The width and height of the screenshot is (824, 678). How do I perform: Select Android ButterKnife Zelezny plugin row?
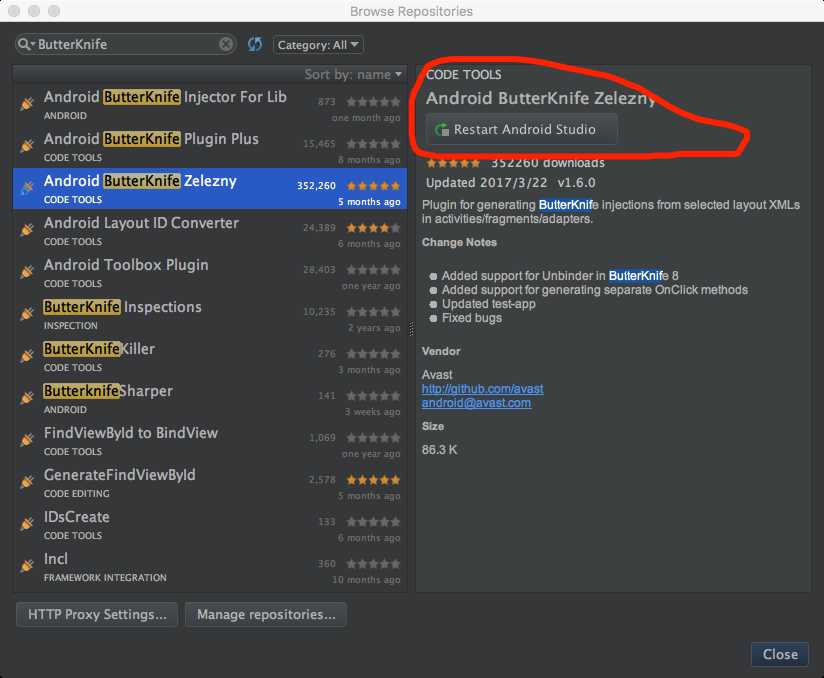pos(210,189)
